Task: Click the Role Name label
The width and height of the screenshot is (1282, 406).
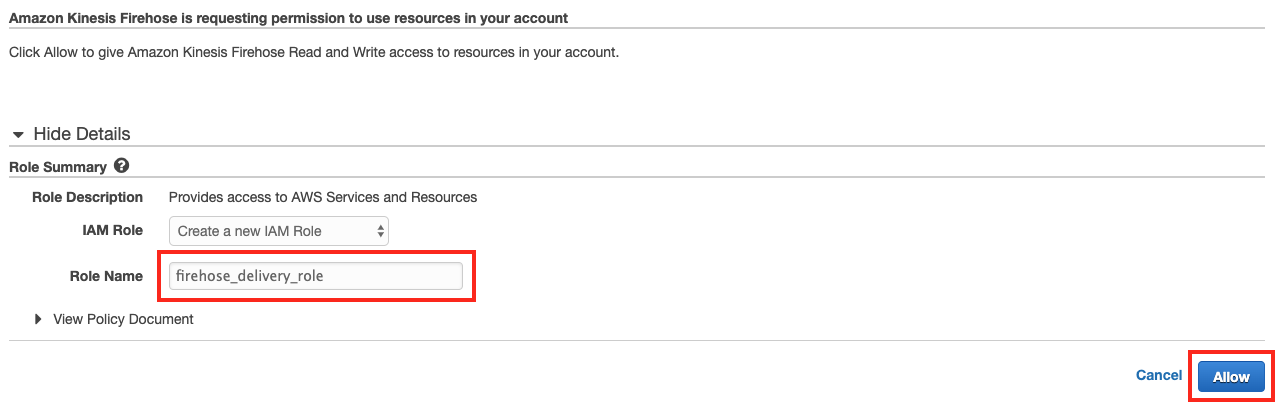Action: tap(106, 276)
